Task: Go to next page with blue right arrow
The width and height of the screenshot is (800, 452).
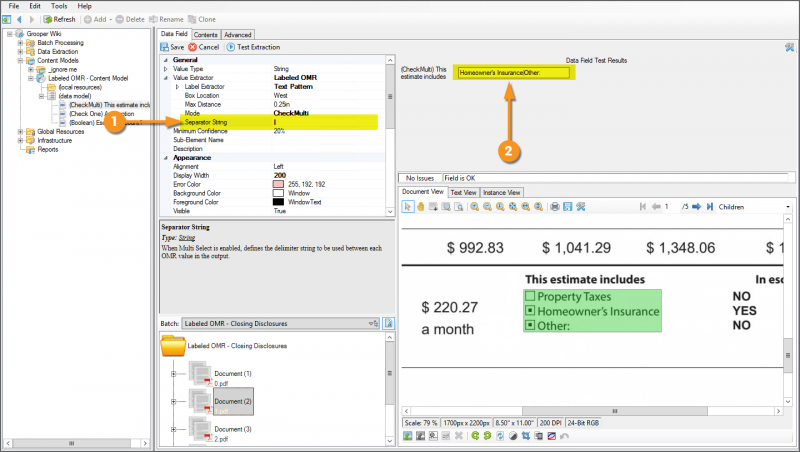Action: [x=696, y=207]
